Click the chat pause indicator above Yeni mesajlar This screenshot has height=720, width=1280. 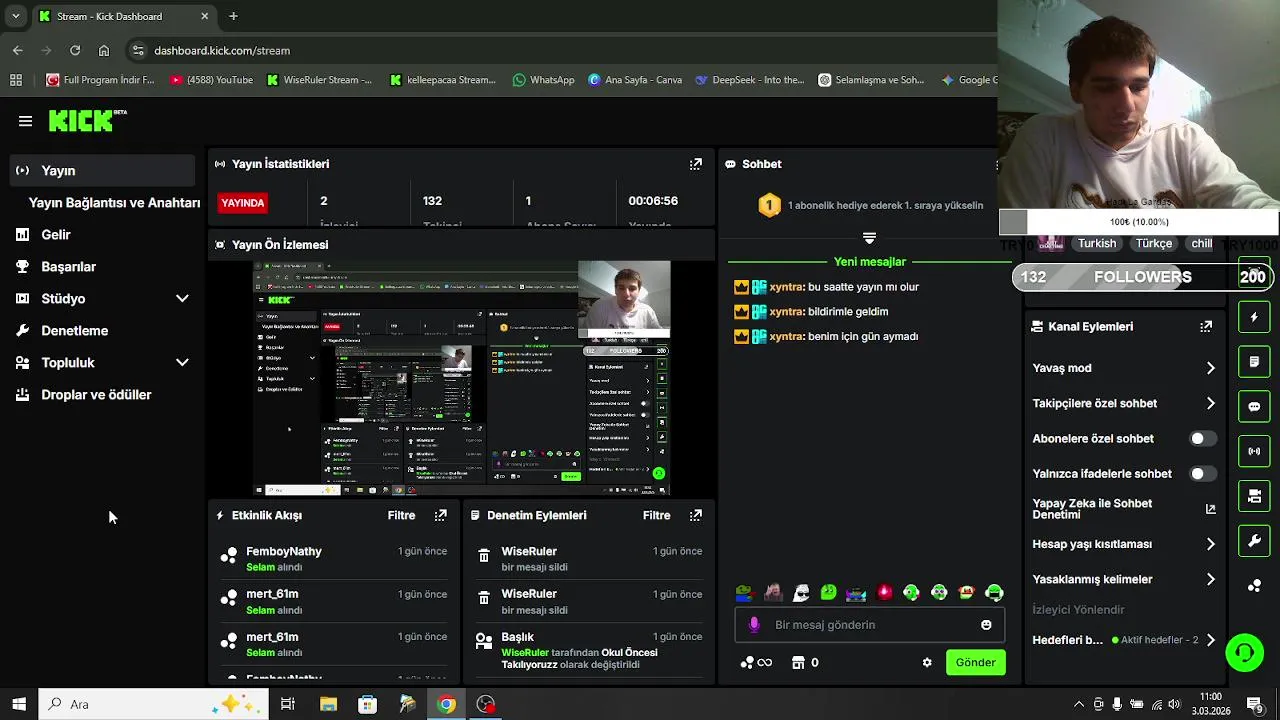pos(869,238)
